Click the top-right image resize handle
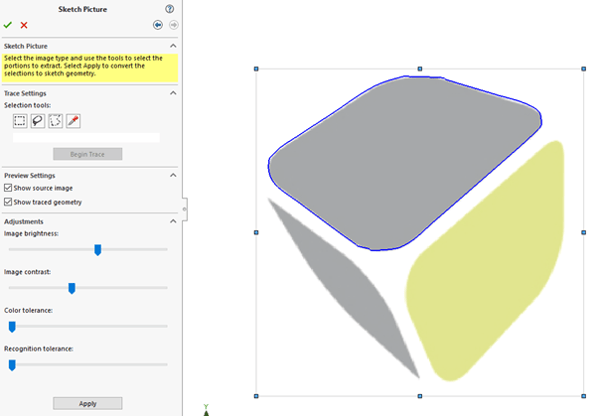 coord(584,69)
